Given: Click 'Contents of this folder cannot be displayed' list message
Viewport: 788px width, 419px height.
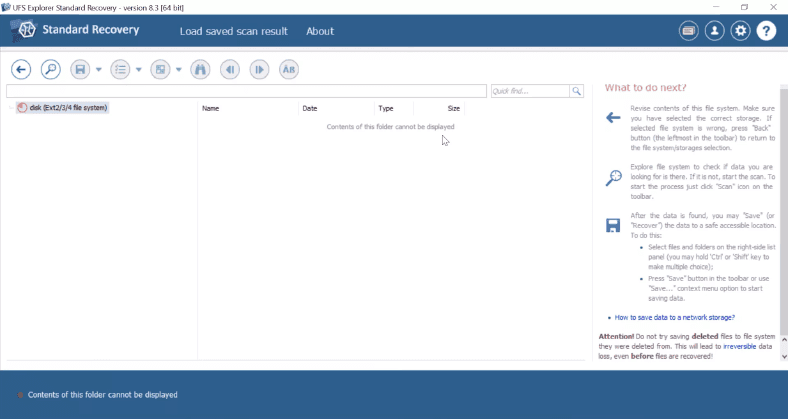Looking at the screenshot, I should click(390, 127).
